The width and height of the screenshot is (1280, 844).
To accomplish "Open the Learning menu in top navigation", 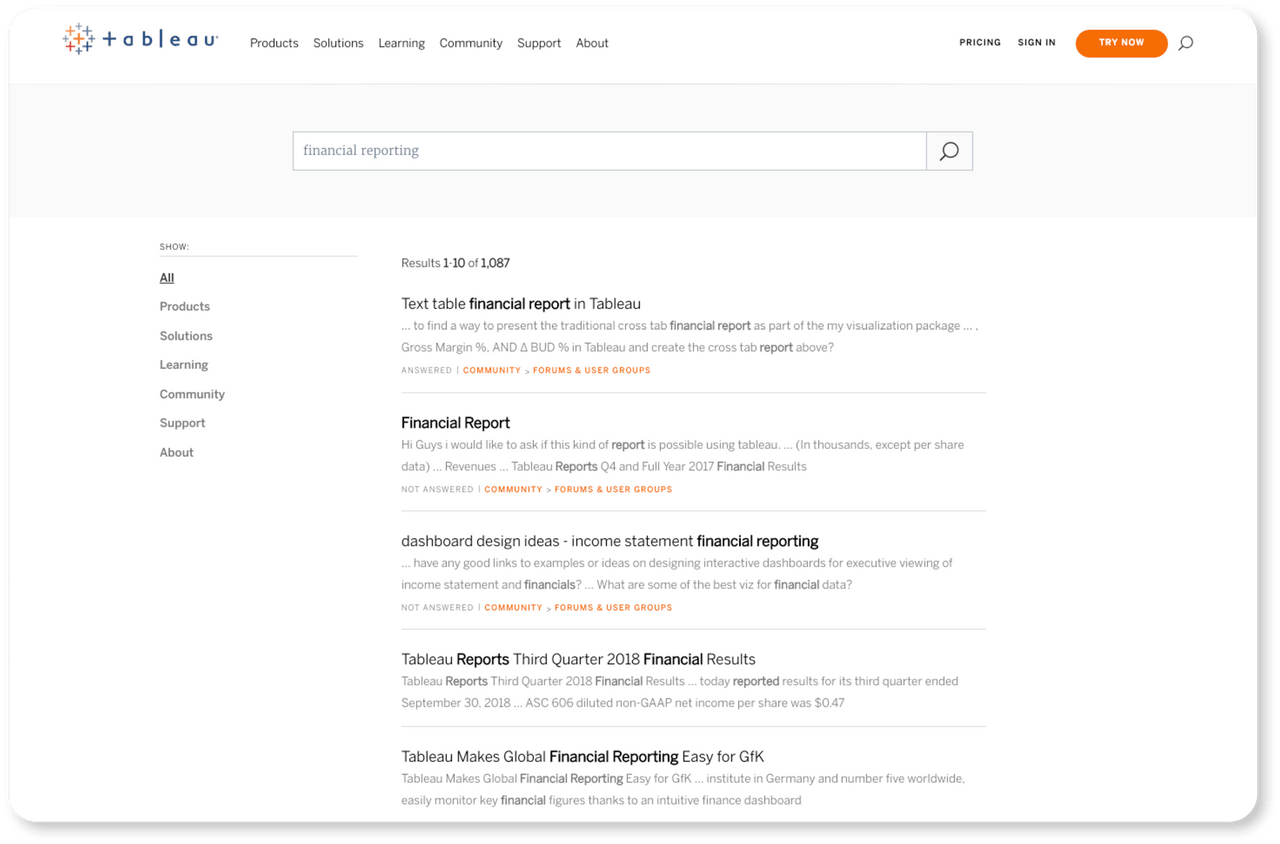I will pyautogui.click(x=401, y=43).
